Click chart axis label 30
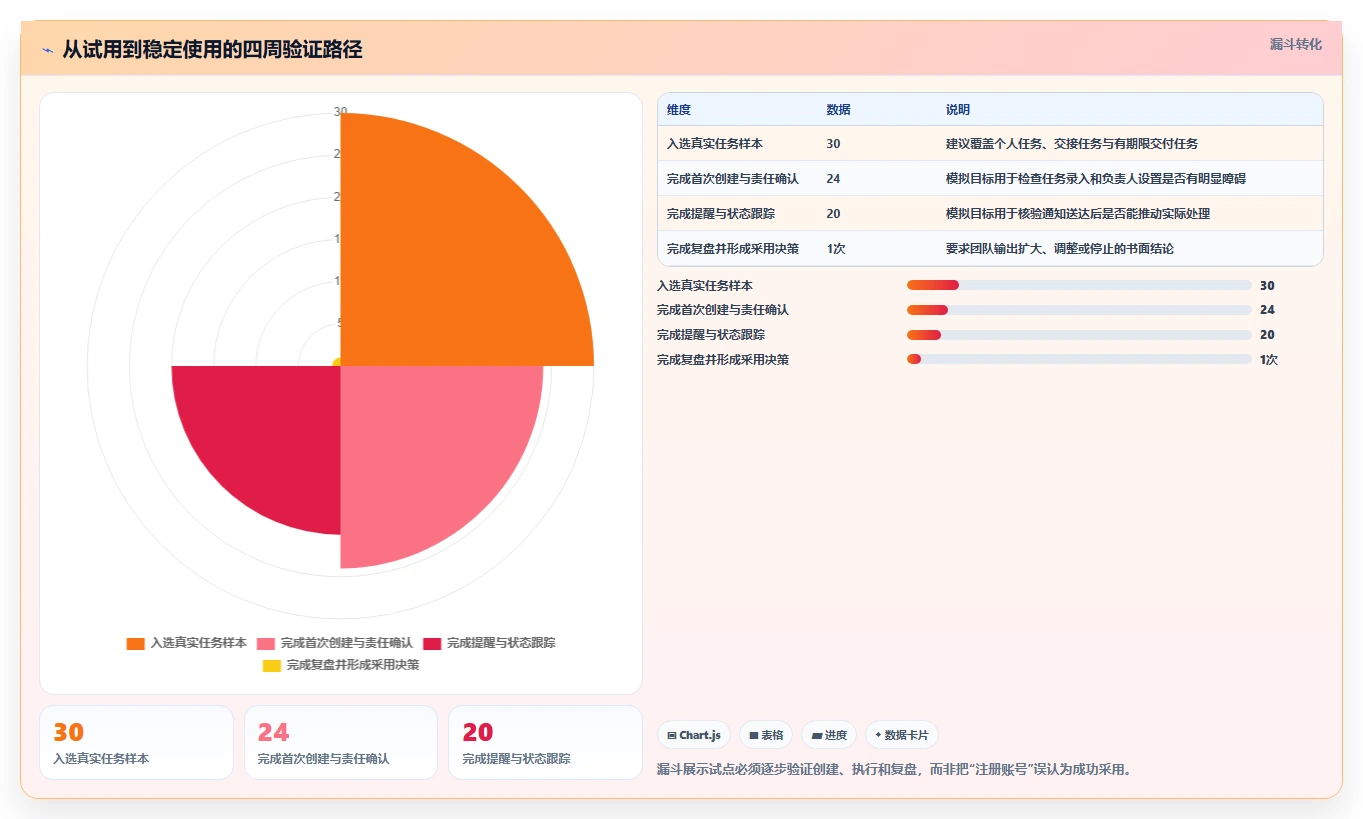Image resolution: width=1363 pixels, height=819 pixels. 340,111
